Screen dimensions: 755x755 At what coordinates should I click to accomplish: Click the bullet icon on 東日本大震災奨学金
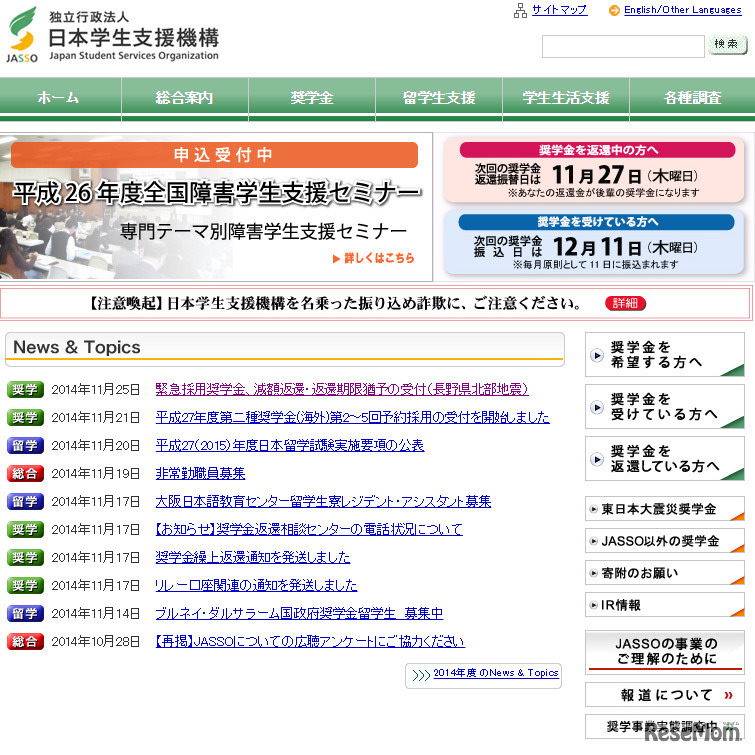[594, 509]
